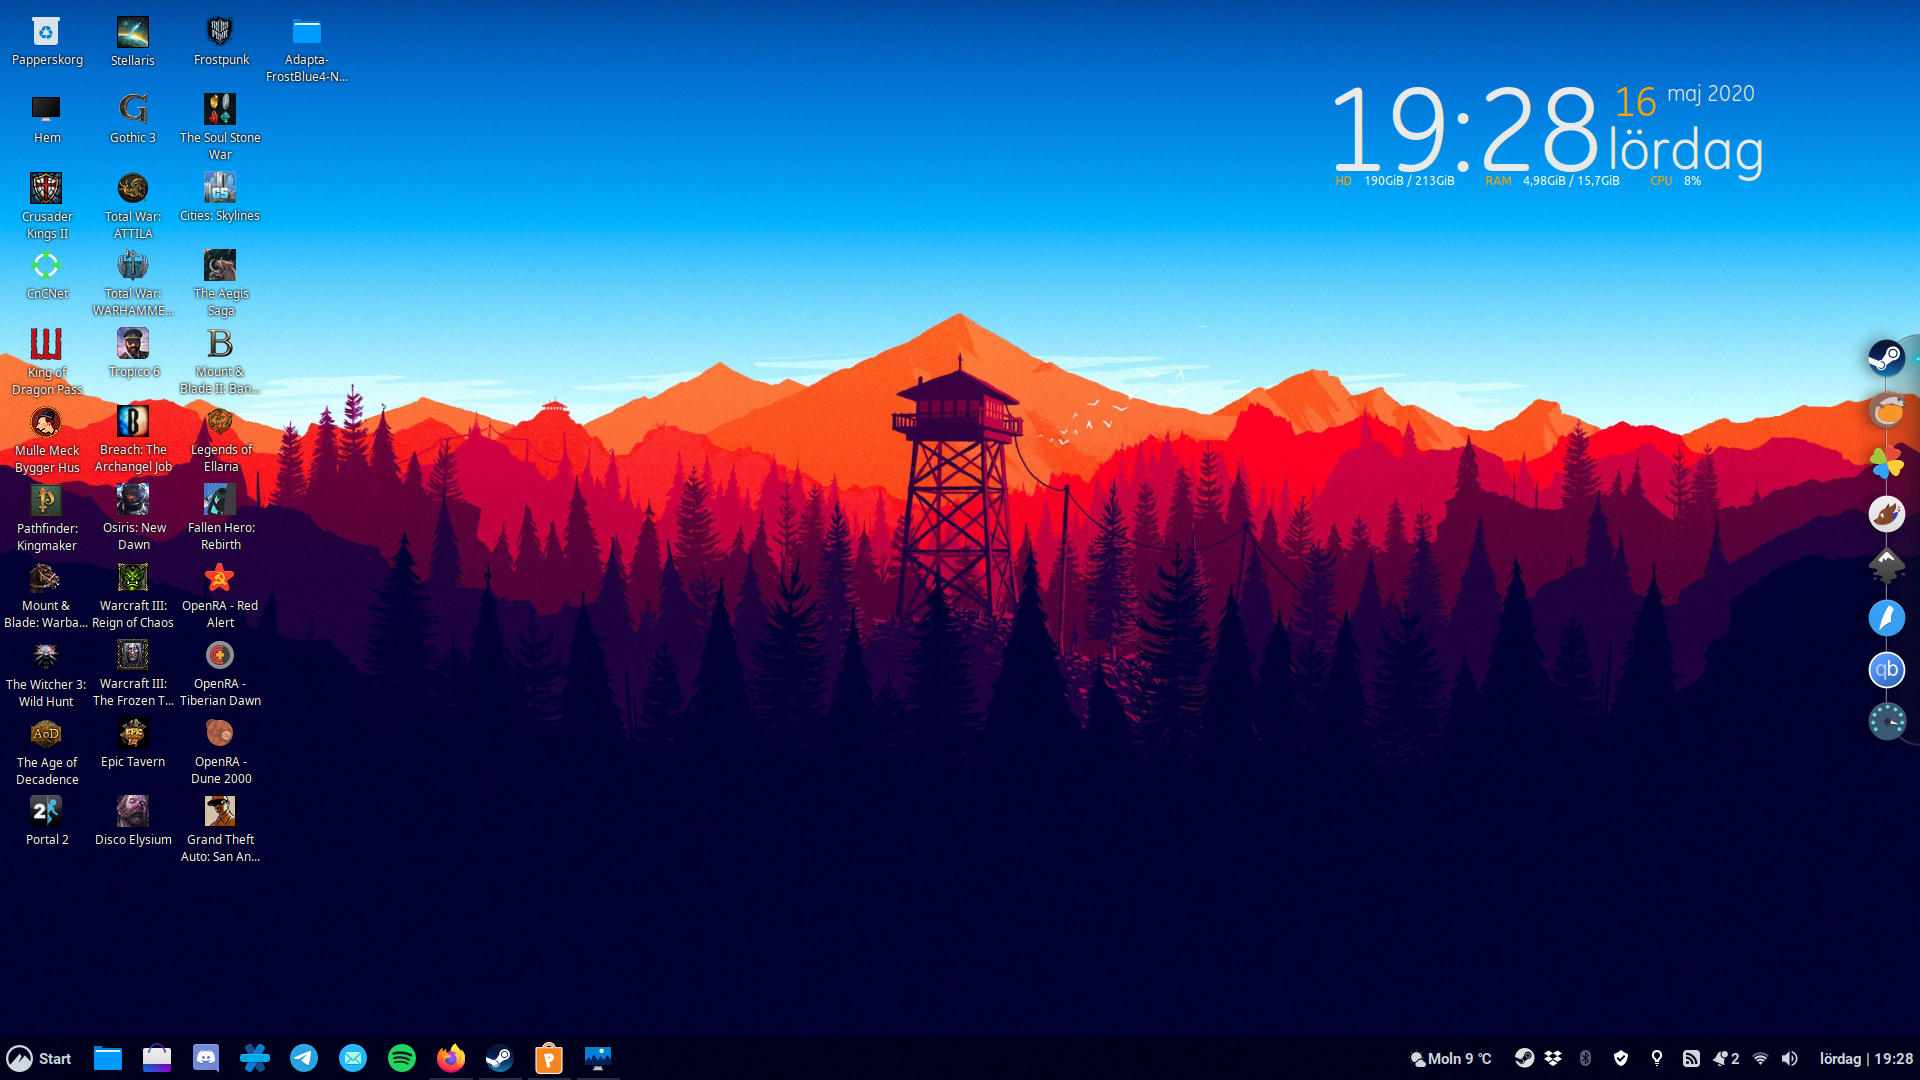Select Disco Elysium shortcut
Viewport: 1920px width, 1080px height.
[133, 822]
